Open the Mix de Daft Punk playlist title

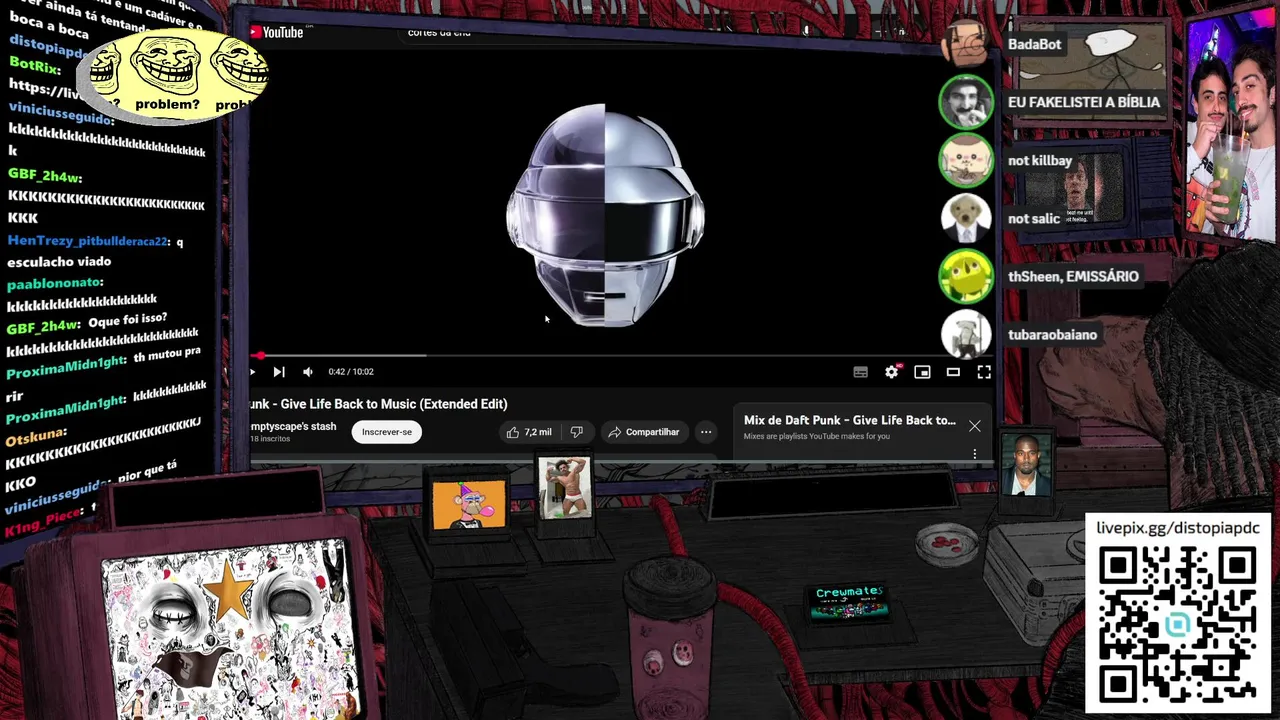click(849, 420)
